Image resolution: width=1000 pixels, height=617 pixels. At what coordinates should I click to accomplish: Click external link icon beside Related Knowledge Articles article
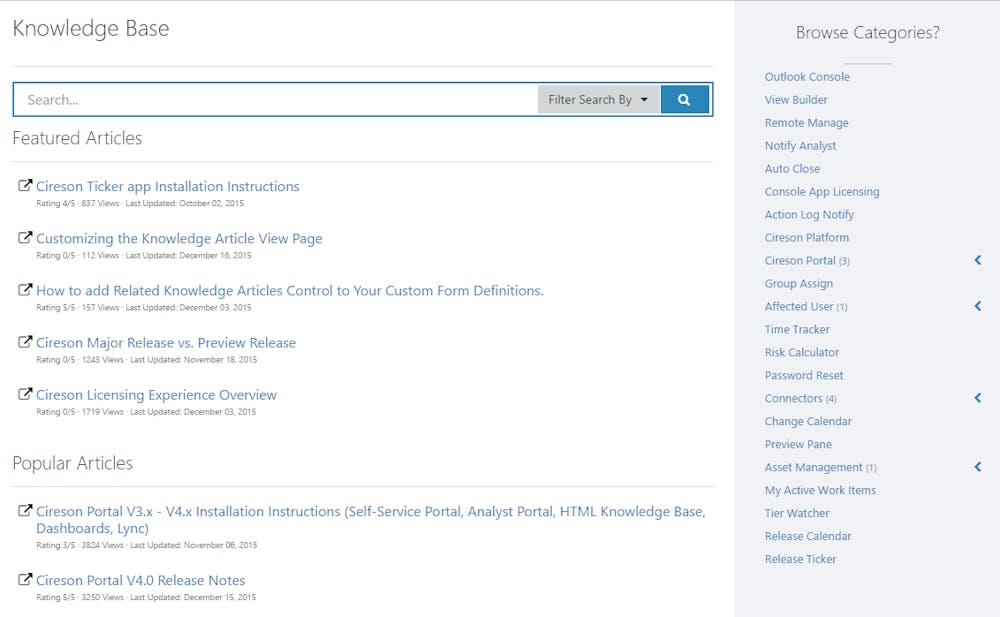coord(23,289)
